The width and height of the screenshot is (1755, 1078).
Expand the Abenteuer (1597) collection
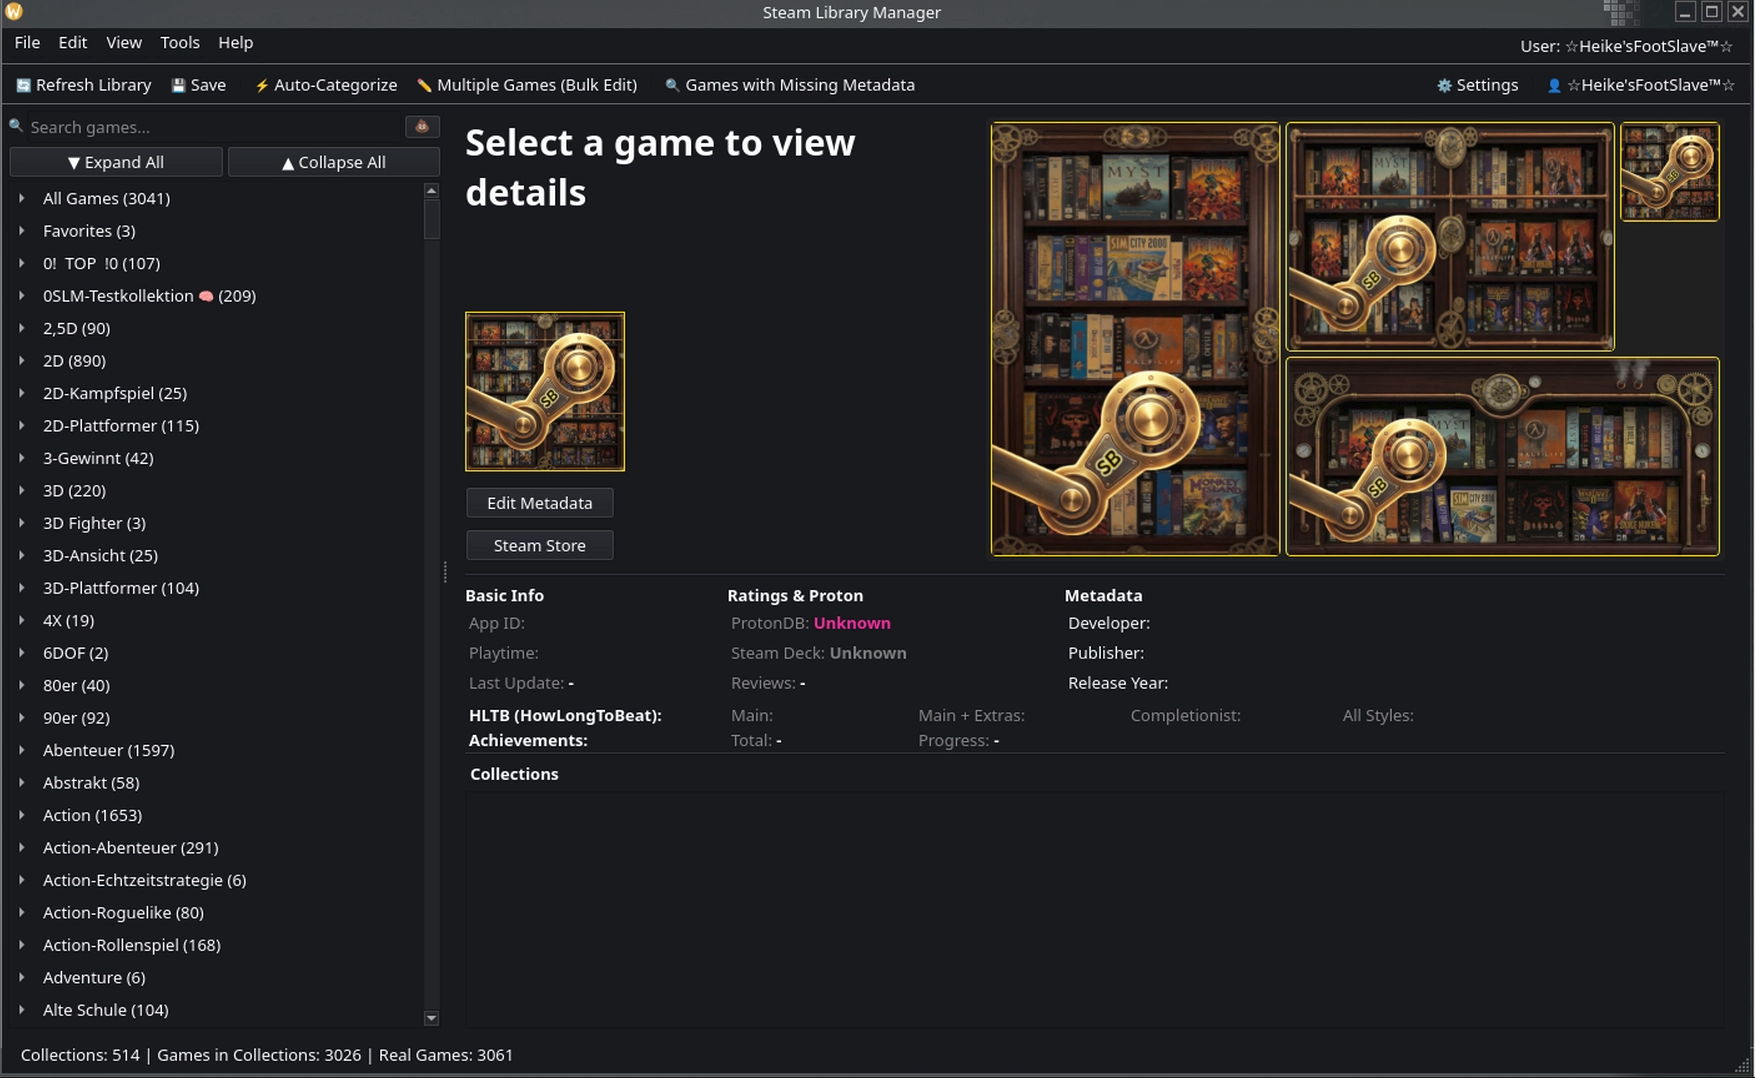(22, 750)
